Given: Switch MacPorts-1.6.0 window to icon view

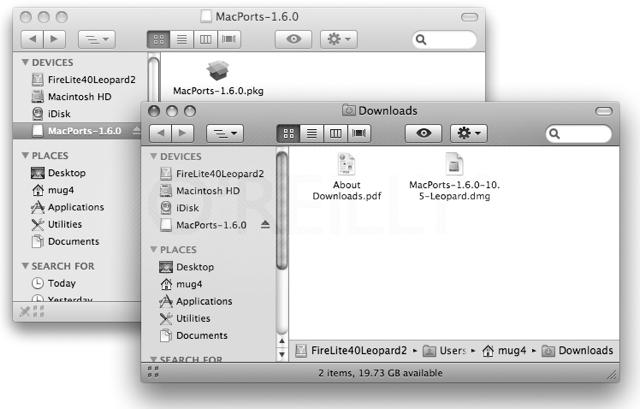Looking at the screenshot, I should (x=158, y=39).
